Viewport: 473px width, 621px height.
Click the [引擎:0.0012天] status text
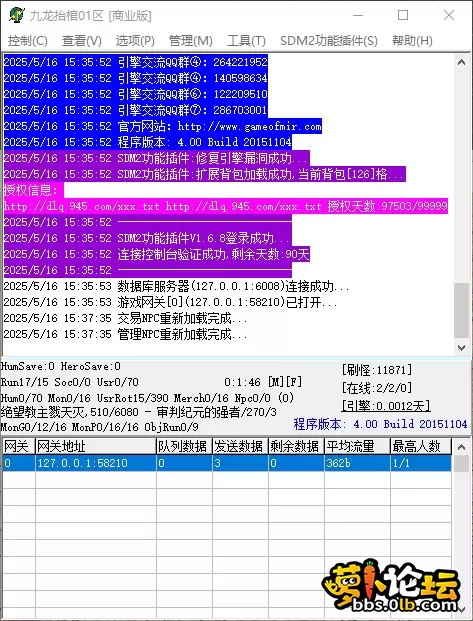click(x=386, y=406)
